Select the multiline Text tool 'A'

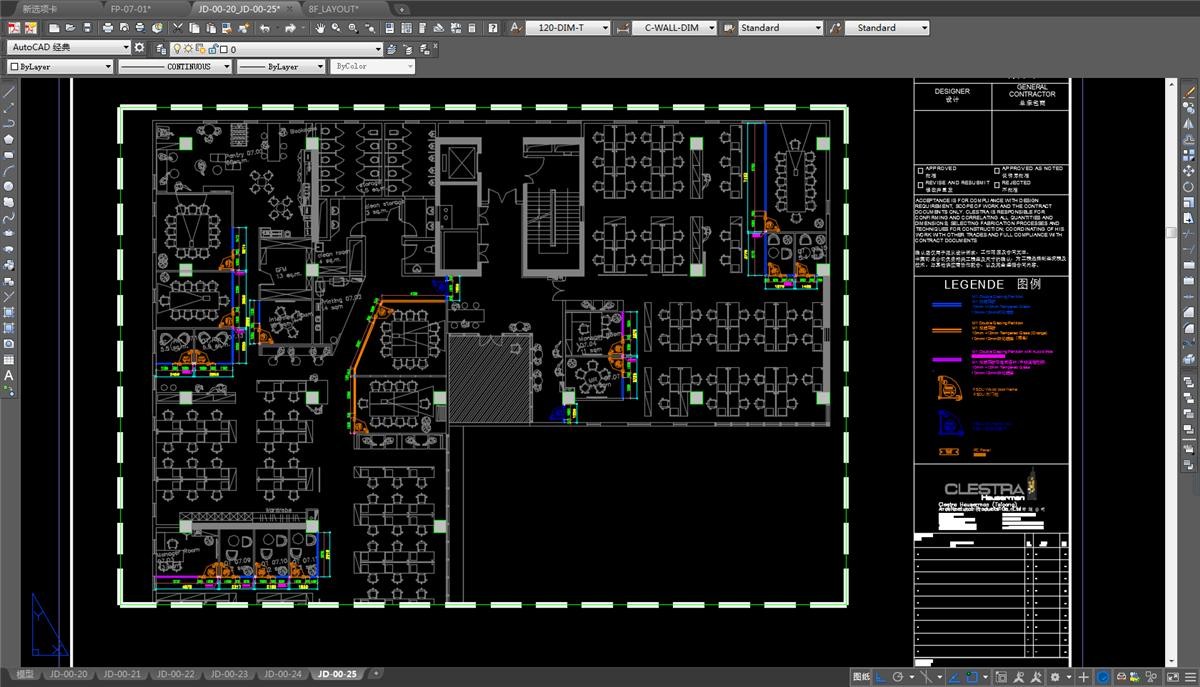coord(9,375)
